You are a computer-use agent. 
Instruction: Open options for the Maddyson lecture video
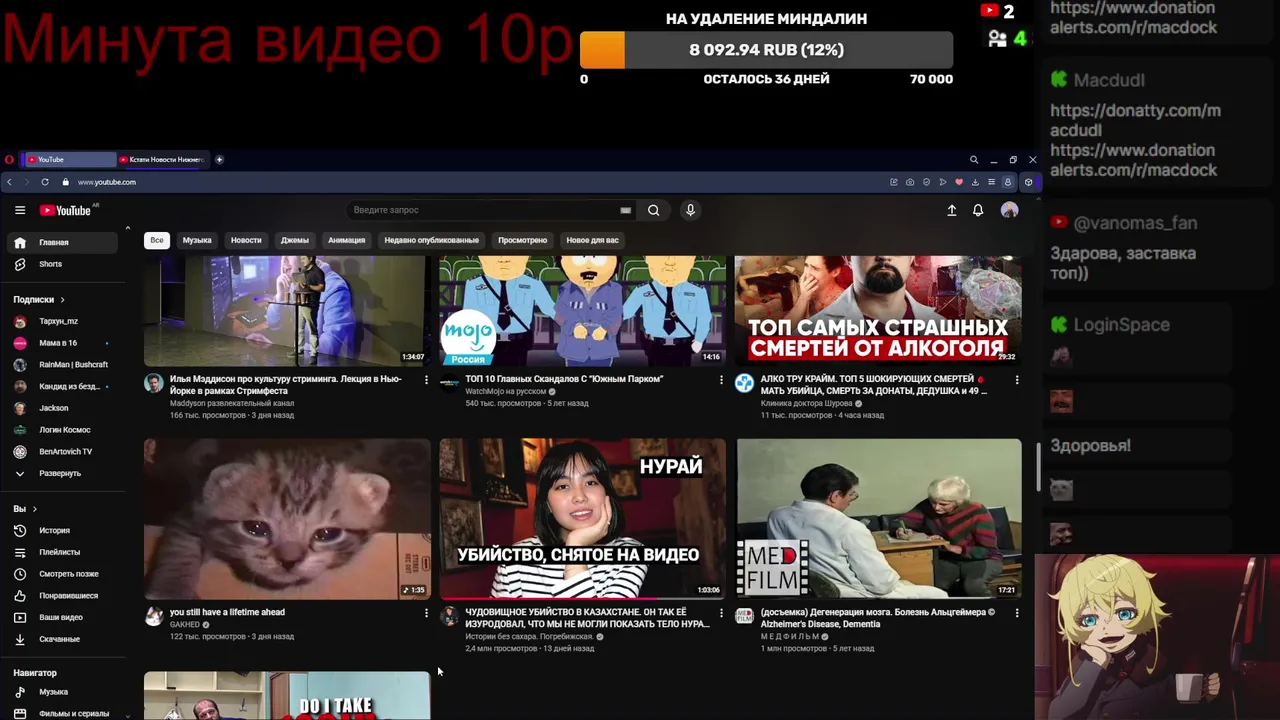coord(426,380)
